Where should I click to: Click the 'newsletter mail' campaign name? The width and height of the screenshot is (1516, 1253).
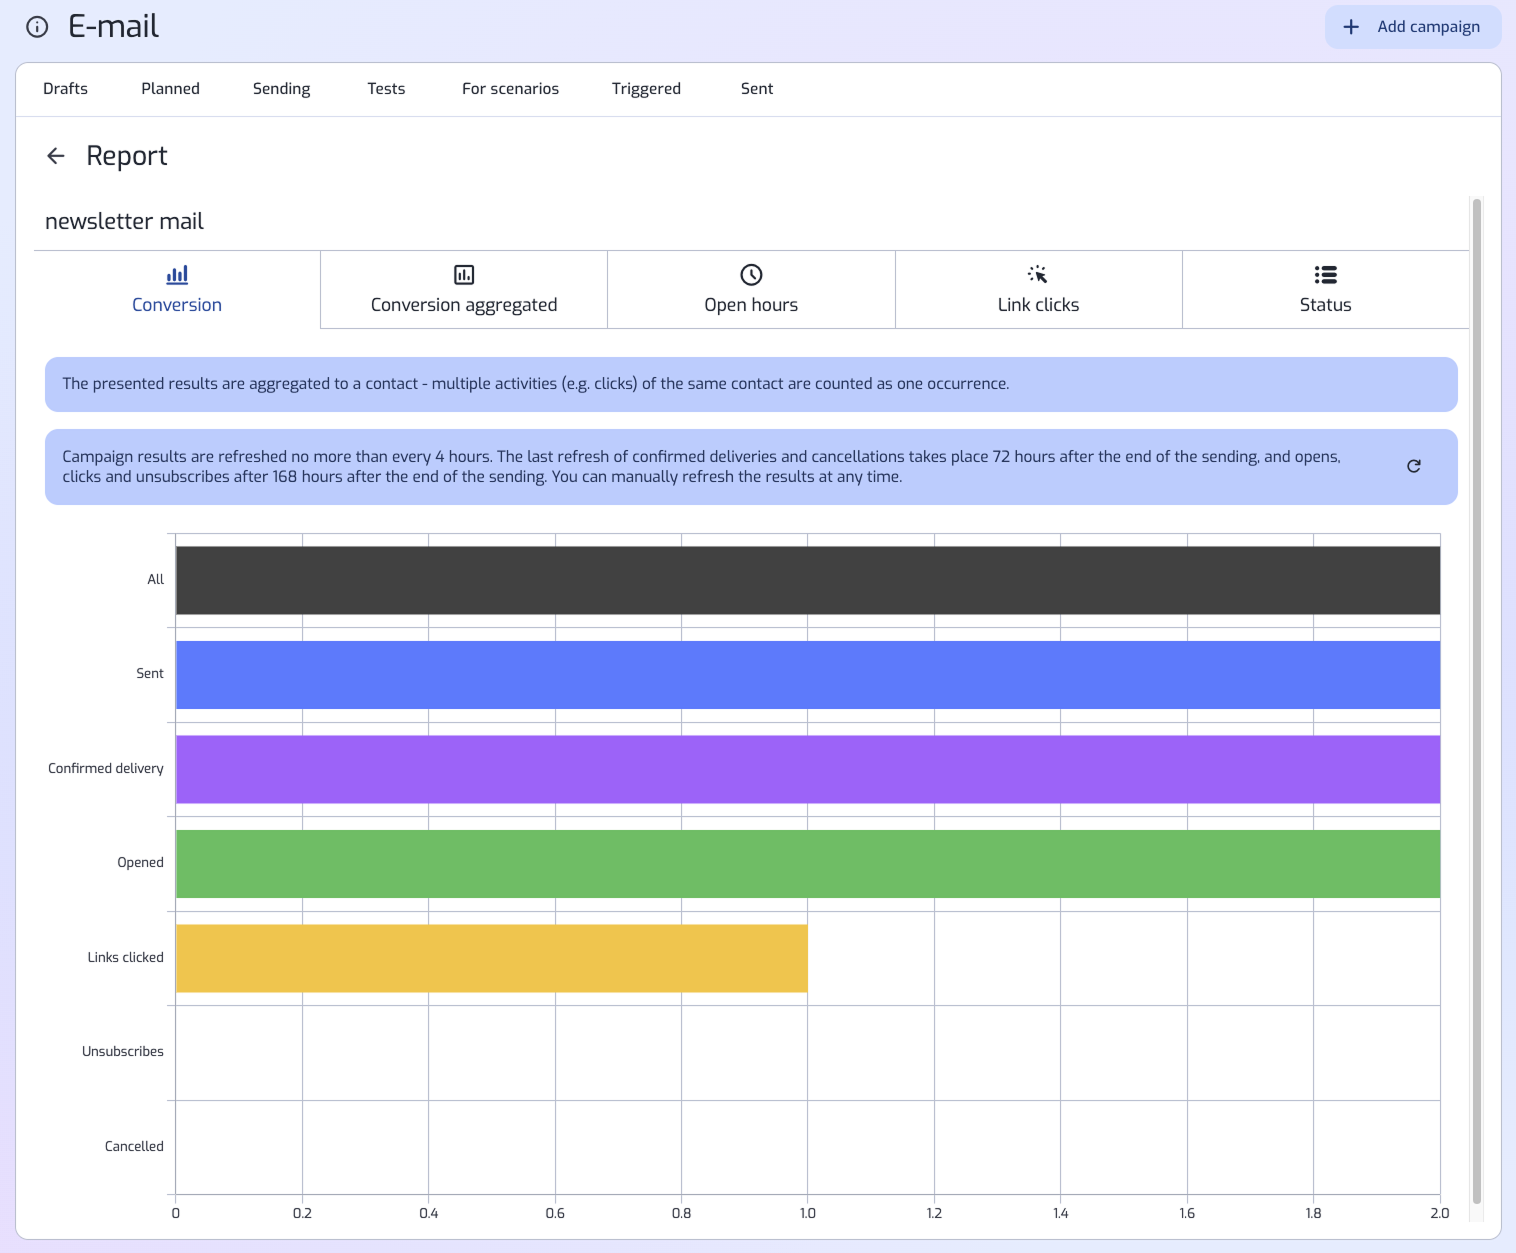point(124,222)
